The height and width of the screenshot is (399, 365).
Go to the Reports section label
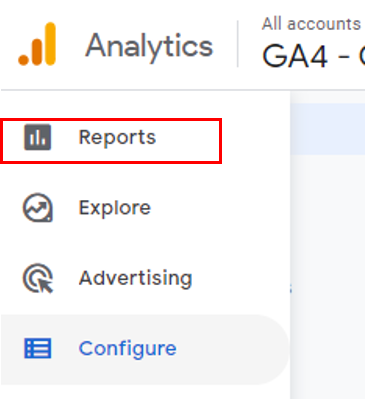point(117,137)
